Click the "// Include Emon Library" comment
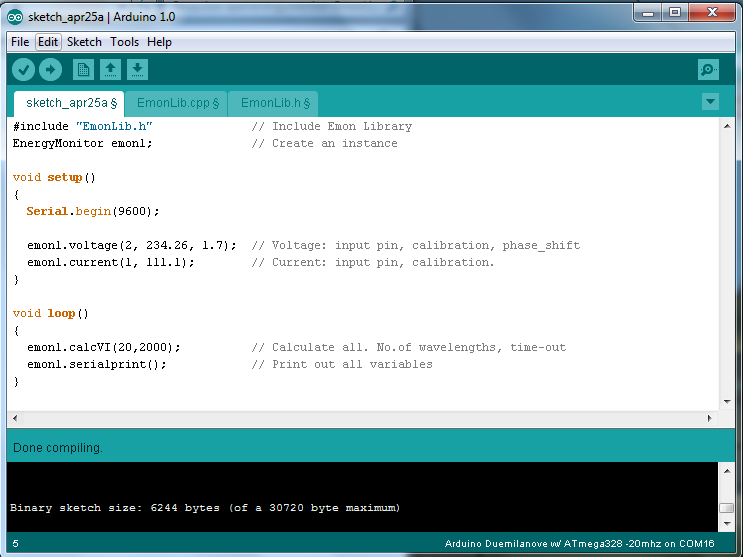The image size is (743, 557). [x=332, y=127]
